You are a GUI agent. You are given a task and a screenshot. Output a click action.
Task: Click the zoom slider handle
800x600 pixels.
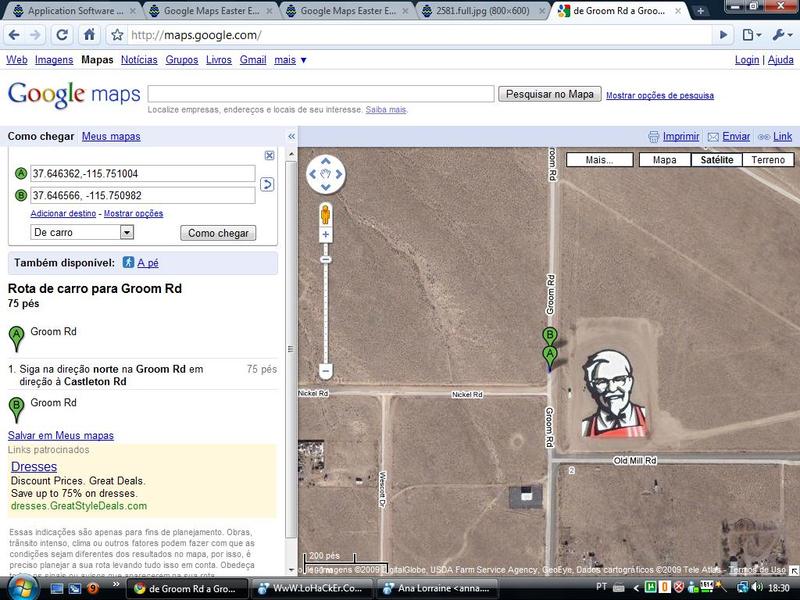[x=326, y=260]
